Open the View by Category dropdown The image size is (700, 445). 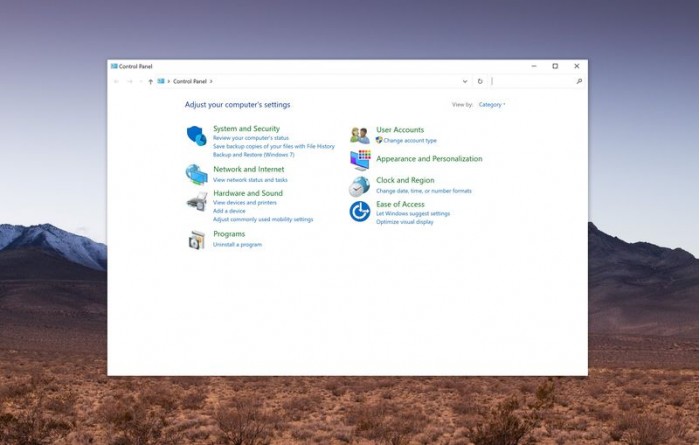click(x=492, y=104)
